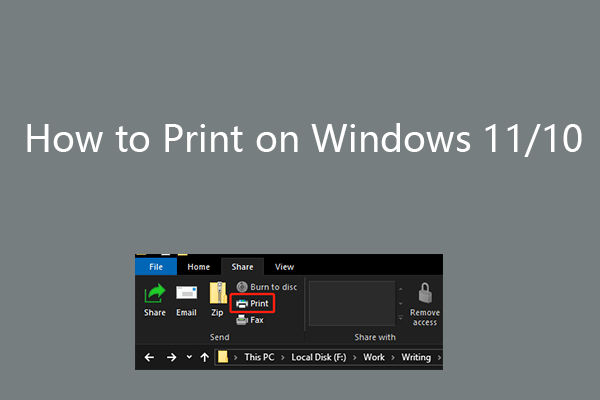Open the recent locations dropdown
Image resolution: width=600 pixels, height=400 pixels.
pyautogui.click(x=189, y=357)
